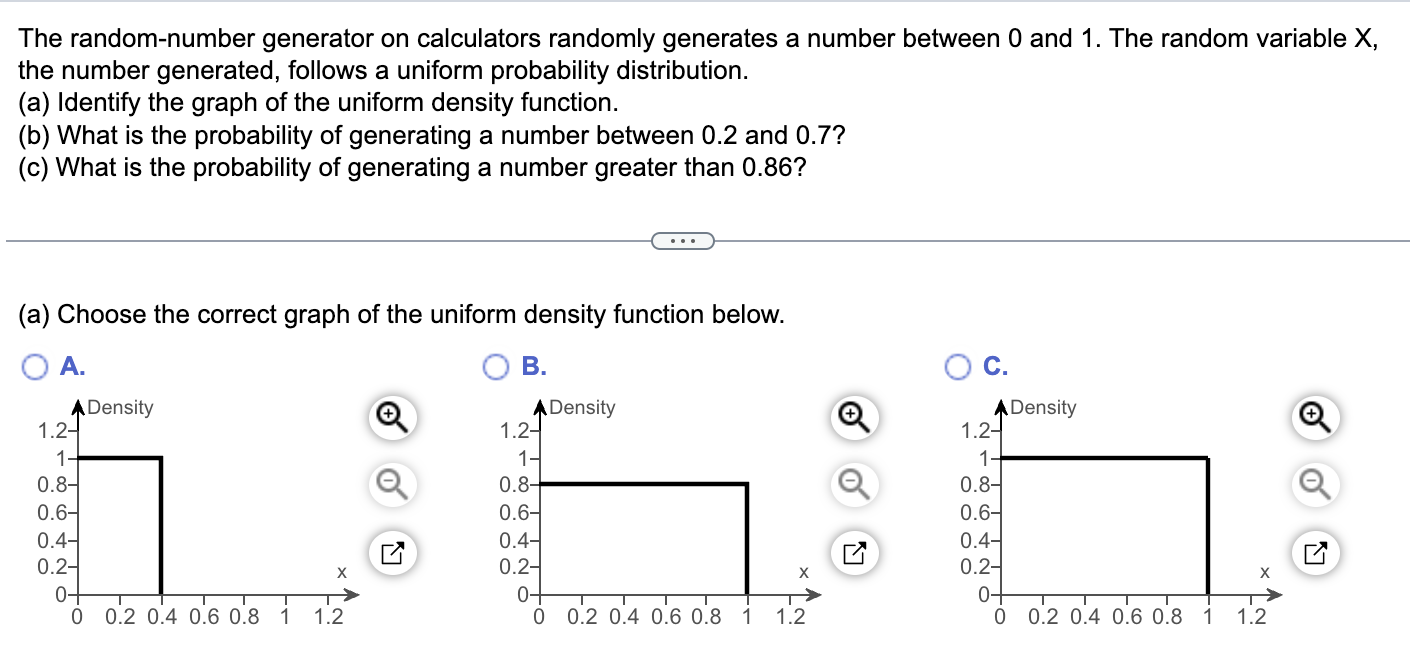Open graph C in a larger pop-out view
1410x660 pixels.
click(x=1314, y=553)
